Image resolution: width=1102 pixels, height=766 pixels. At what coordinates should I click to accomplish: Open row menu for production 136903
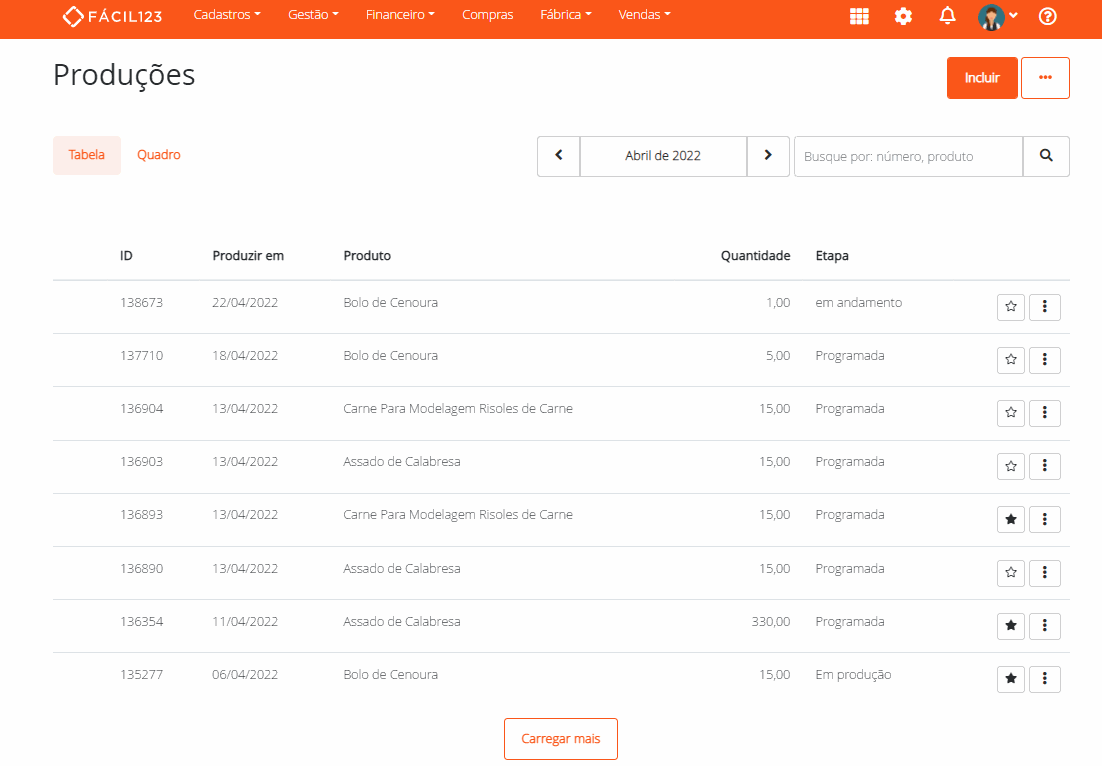point(1044,466)
